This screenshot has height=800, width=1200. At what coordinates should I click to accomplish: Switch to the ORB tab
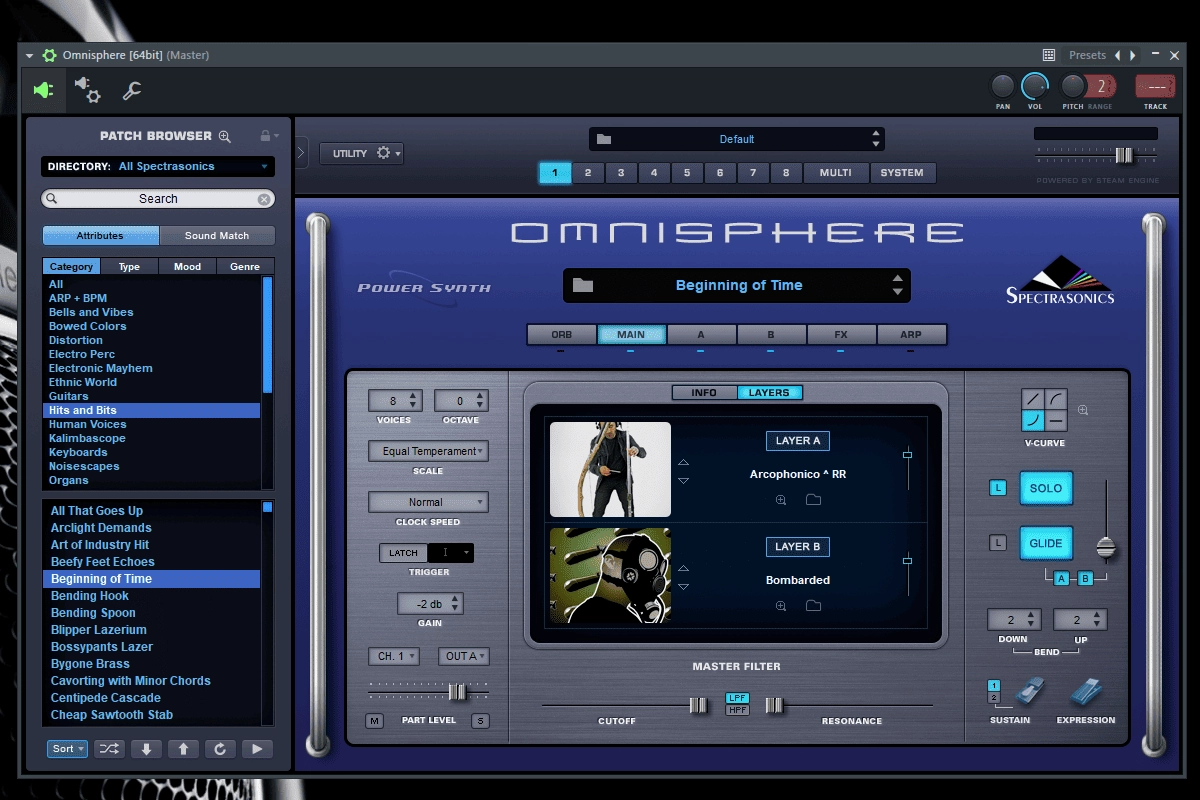pyautogui.click(x=562, y=335)
